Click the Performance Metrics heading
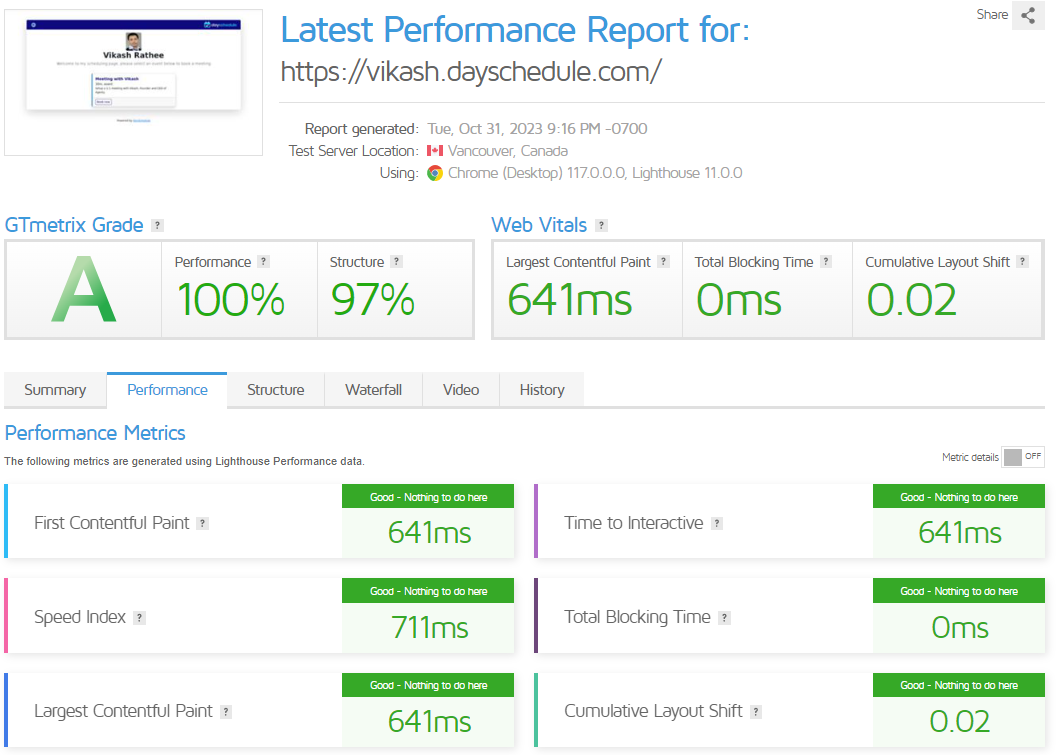The image size is (1057, 755). [x=95, y=433]
